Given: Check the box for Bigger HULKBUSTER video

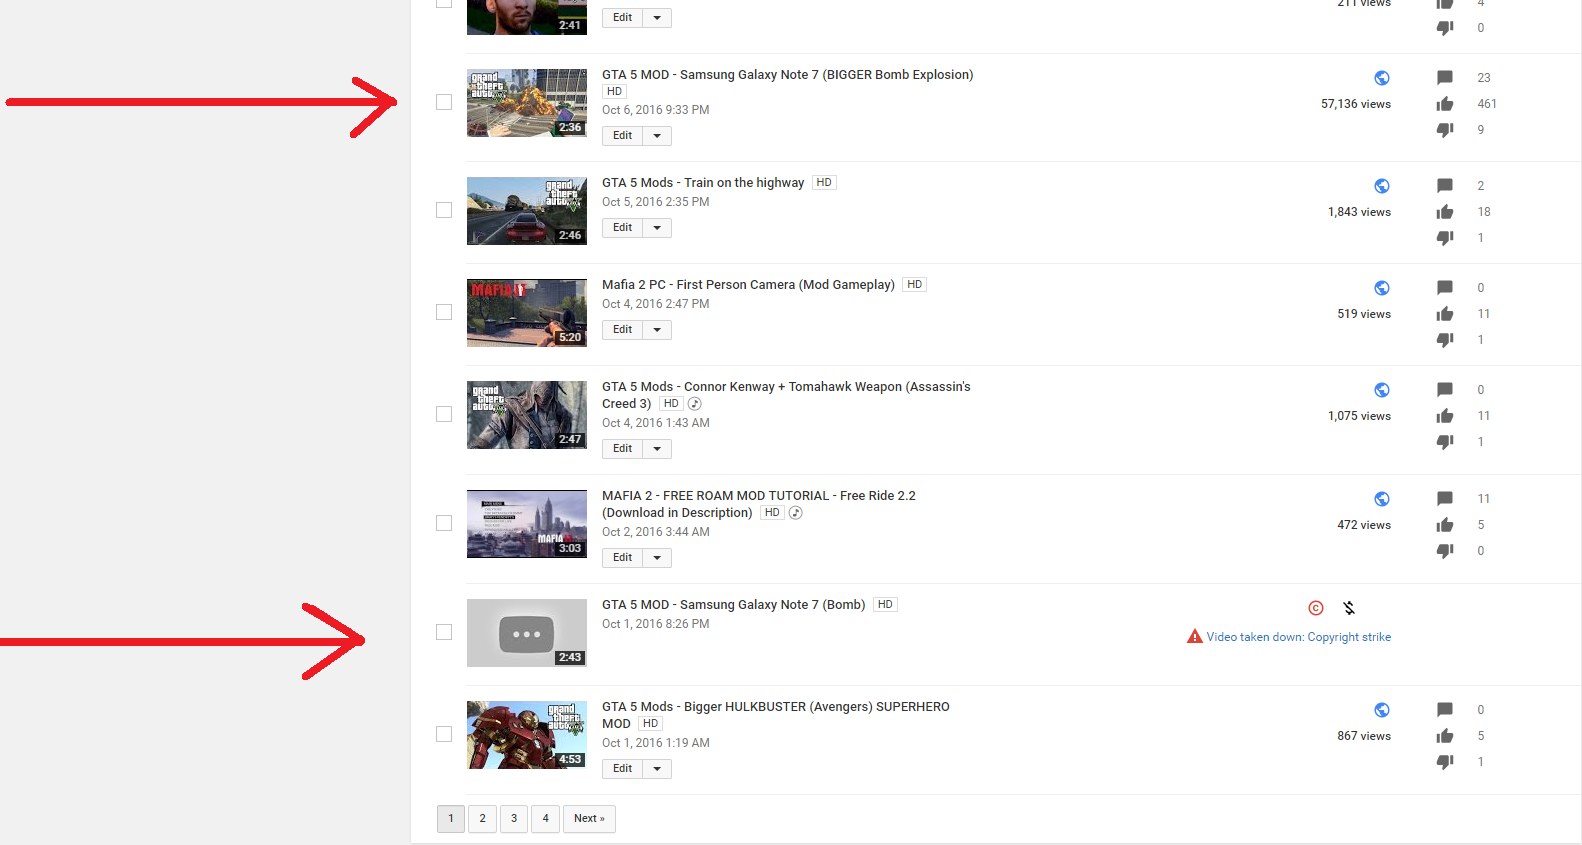Looking at the screenshot, I should tap(444, 734).
